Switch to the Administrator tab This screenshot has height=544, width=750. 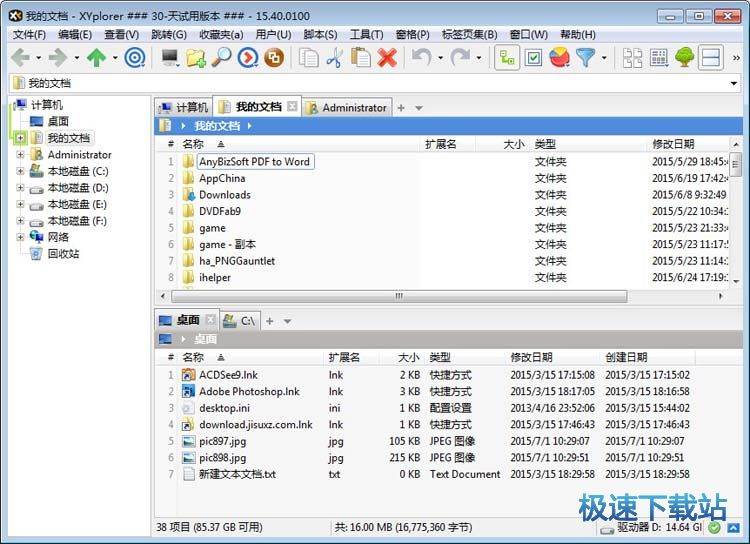click(347, 107)
